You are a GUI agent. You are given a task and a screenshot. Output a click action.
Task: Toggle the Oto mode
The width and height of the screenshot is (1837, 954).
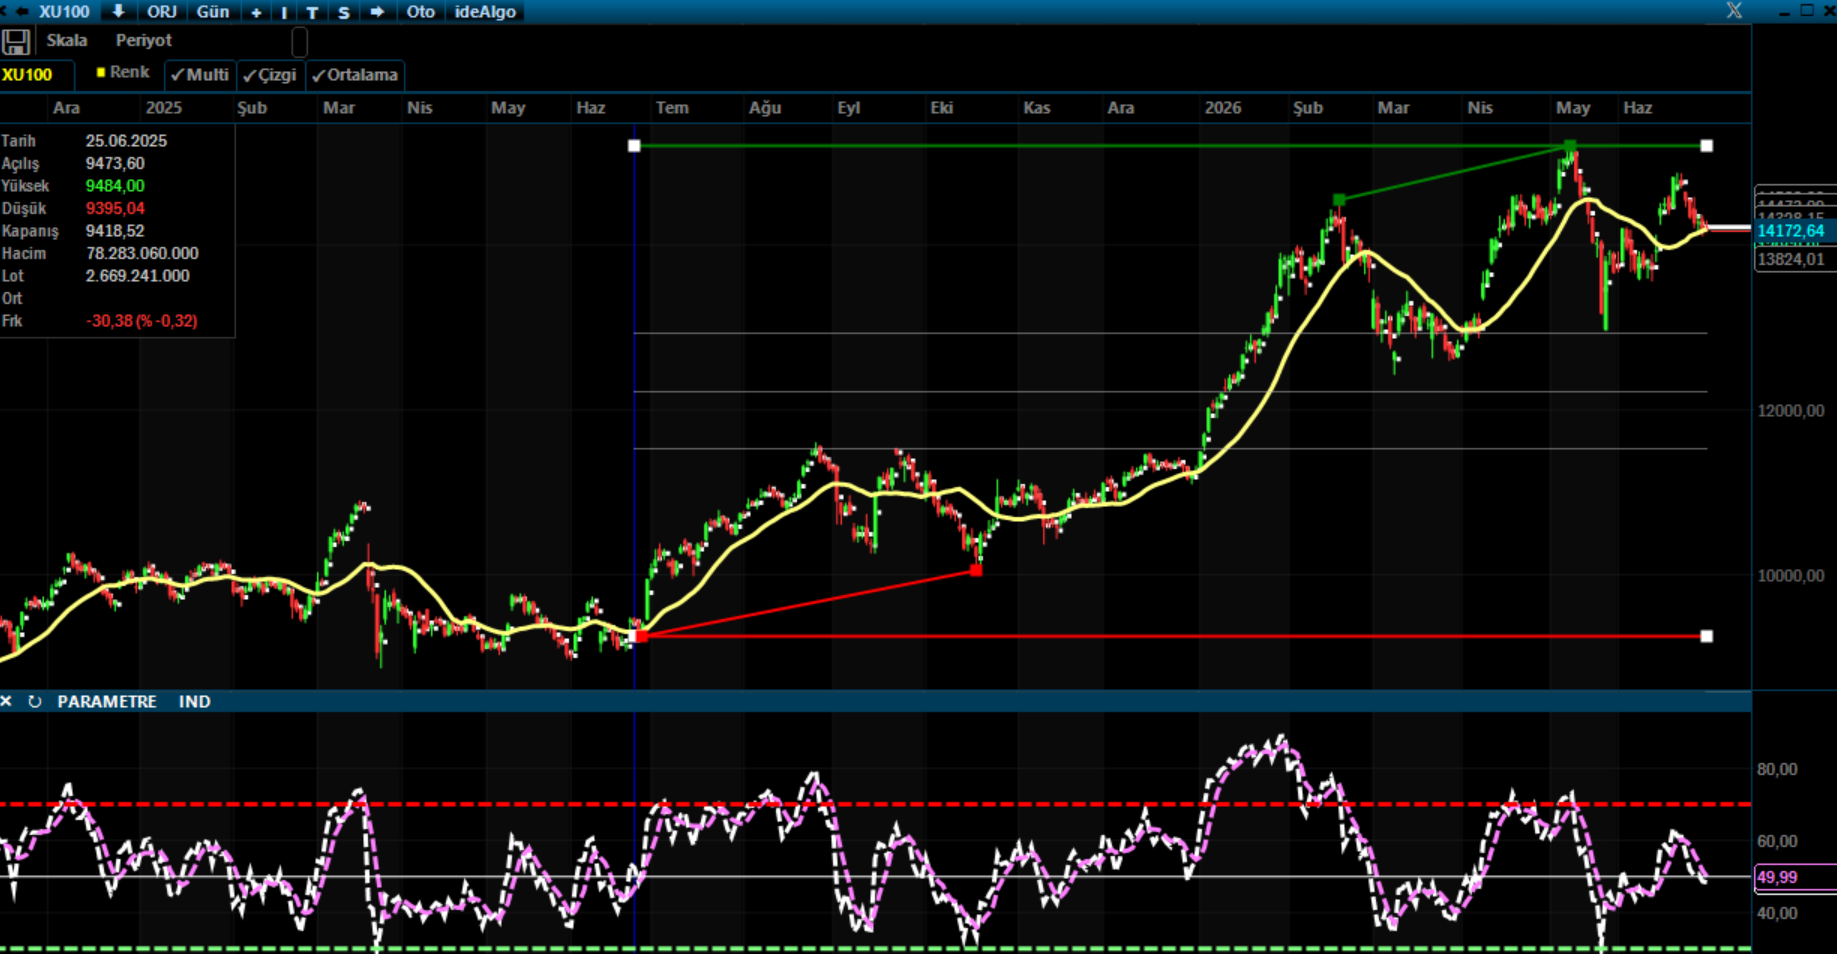point(421,11)
